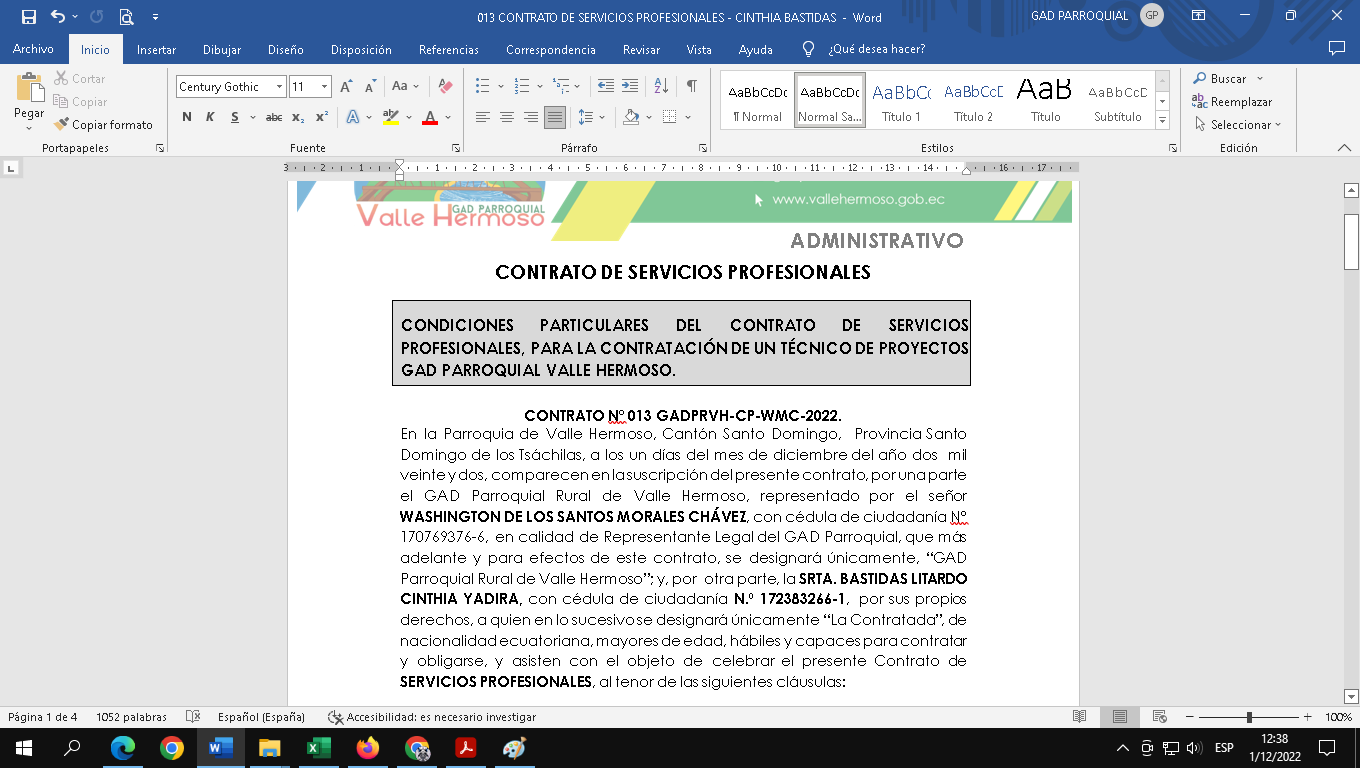Apply the Título 1 style

pos(901,101)
